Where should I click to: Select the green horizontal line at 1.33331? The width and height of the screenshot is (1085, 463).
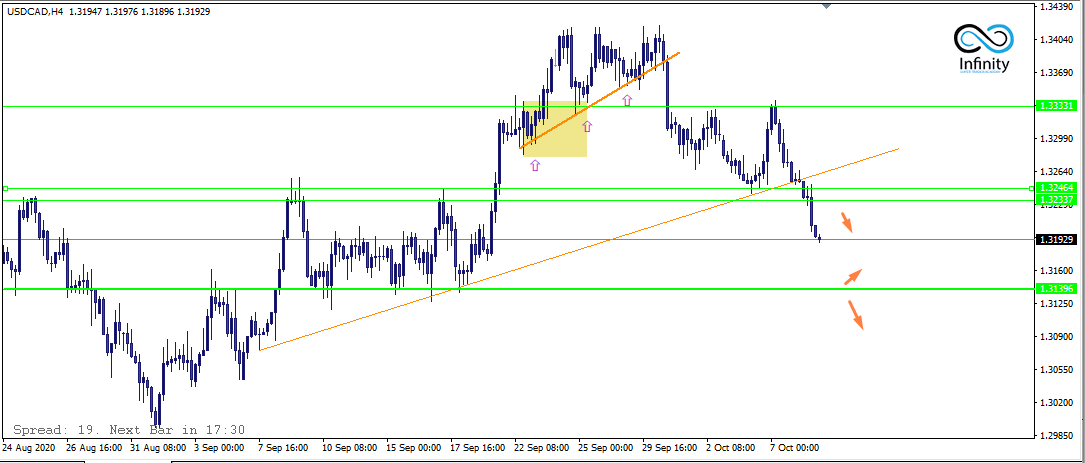519,106
